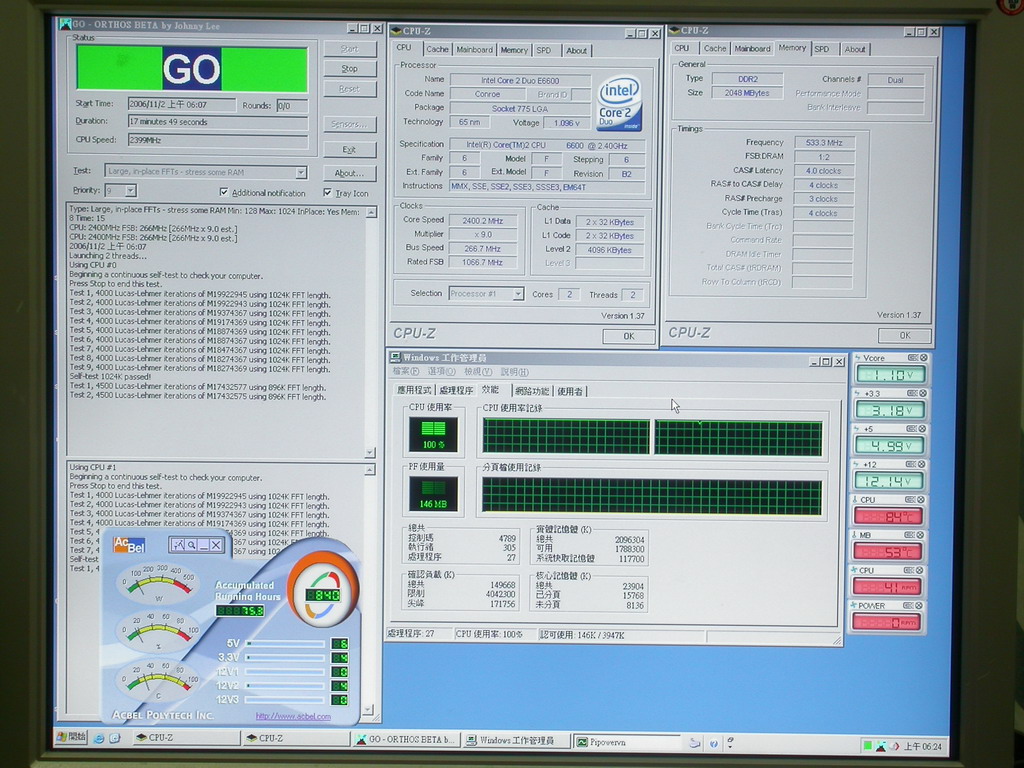Open settings icon on +12 voltage panel

coord(910,464)
